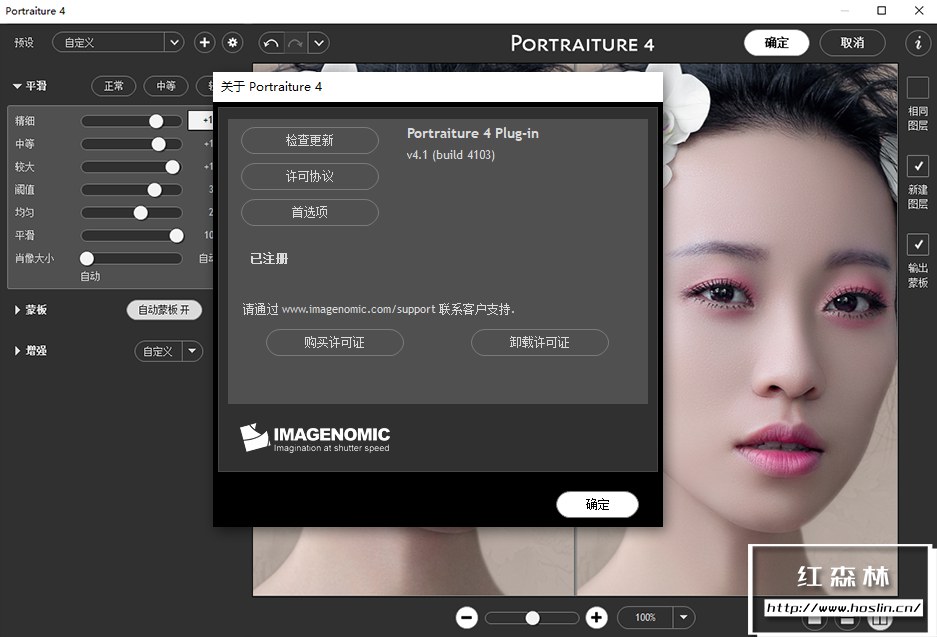Open 首选项 in the About dialog
937x637 pixels.
pyautogui.click(x=310, y=212)
